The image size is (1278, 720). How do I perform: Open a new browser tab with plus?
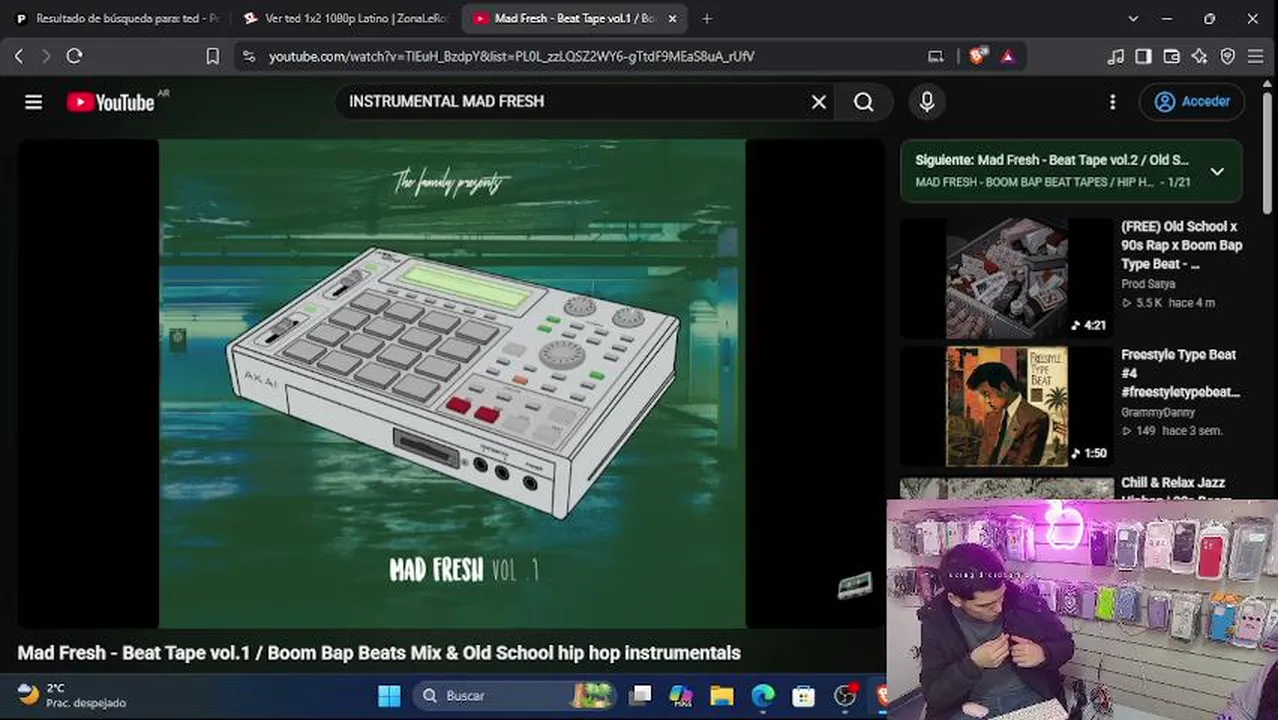(x=707, y=18)
